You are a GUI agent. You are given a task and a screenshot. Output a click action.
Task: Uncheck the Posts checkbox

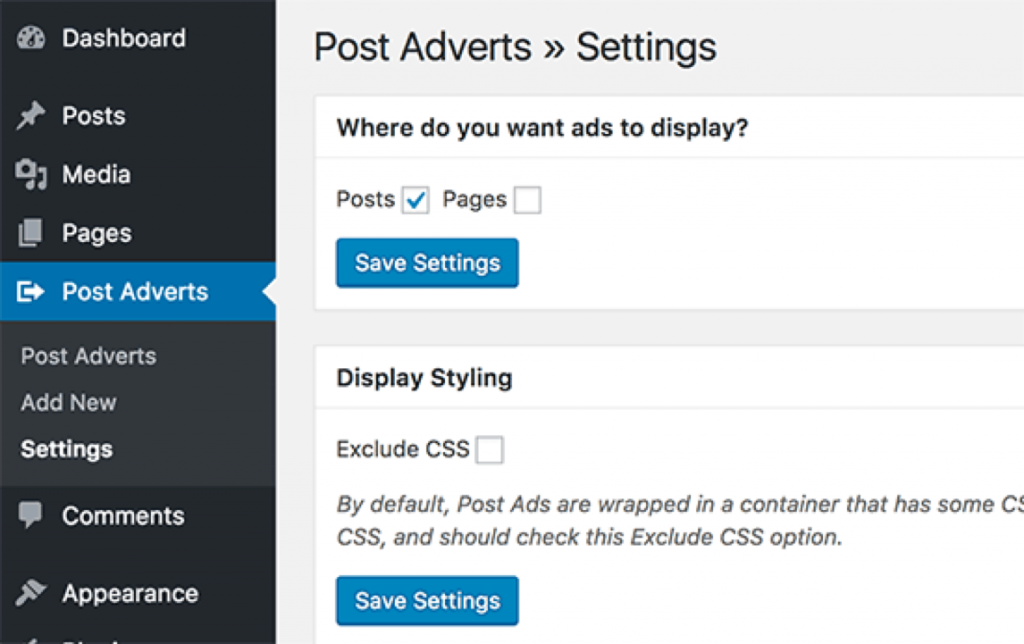[x=415, y=200]
